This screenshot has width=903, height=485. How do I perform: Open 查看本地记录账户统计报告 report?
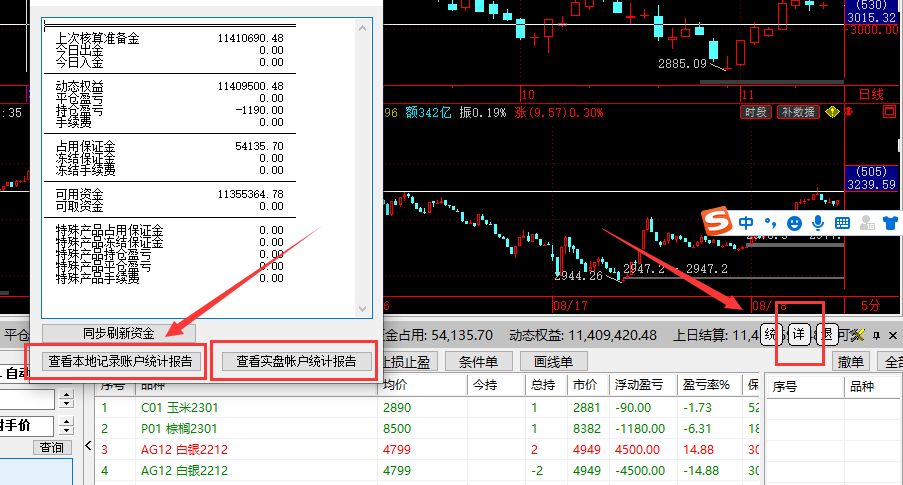pos(120,361)
